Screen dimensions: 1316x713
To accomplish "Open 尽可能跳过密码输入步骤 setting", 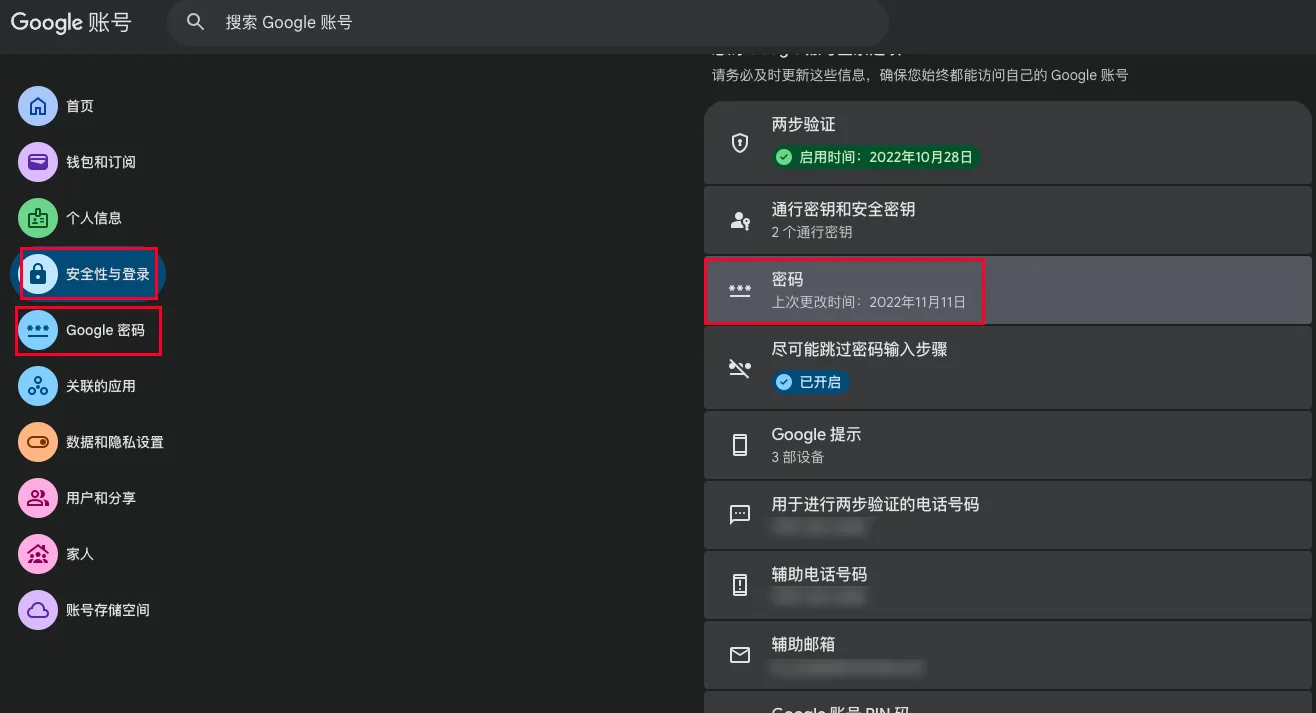I will (x=1008, y=367).
